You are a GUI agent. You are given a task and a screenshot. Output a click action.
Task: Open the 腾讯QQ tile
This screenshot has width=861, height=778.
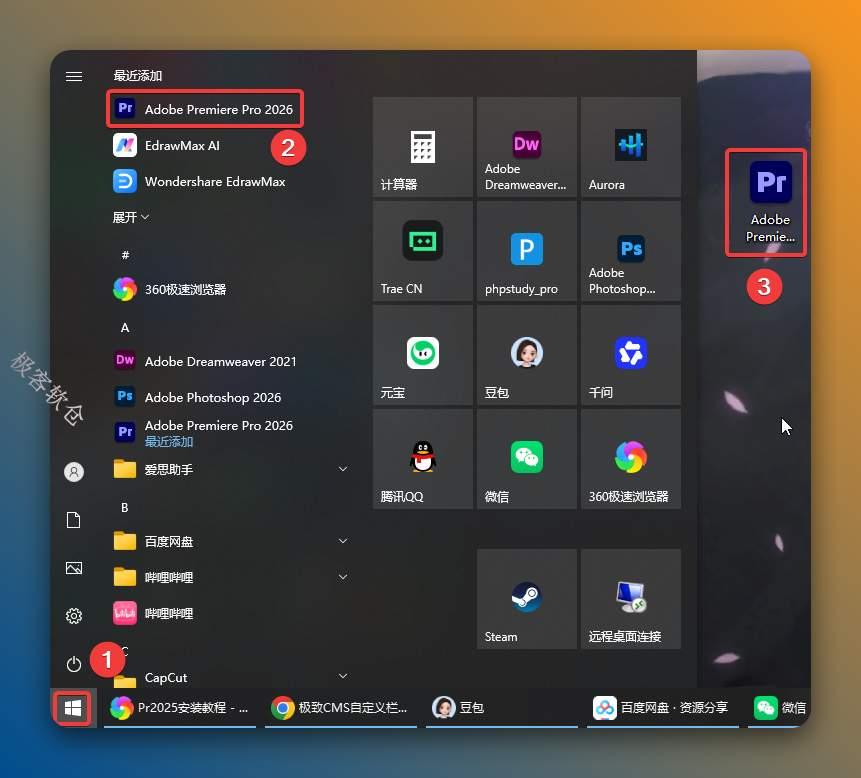422,459
